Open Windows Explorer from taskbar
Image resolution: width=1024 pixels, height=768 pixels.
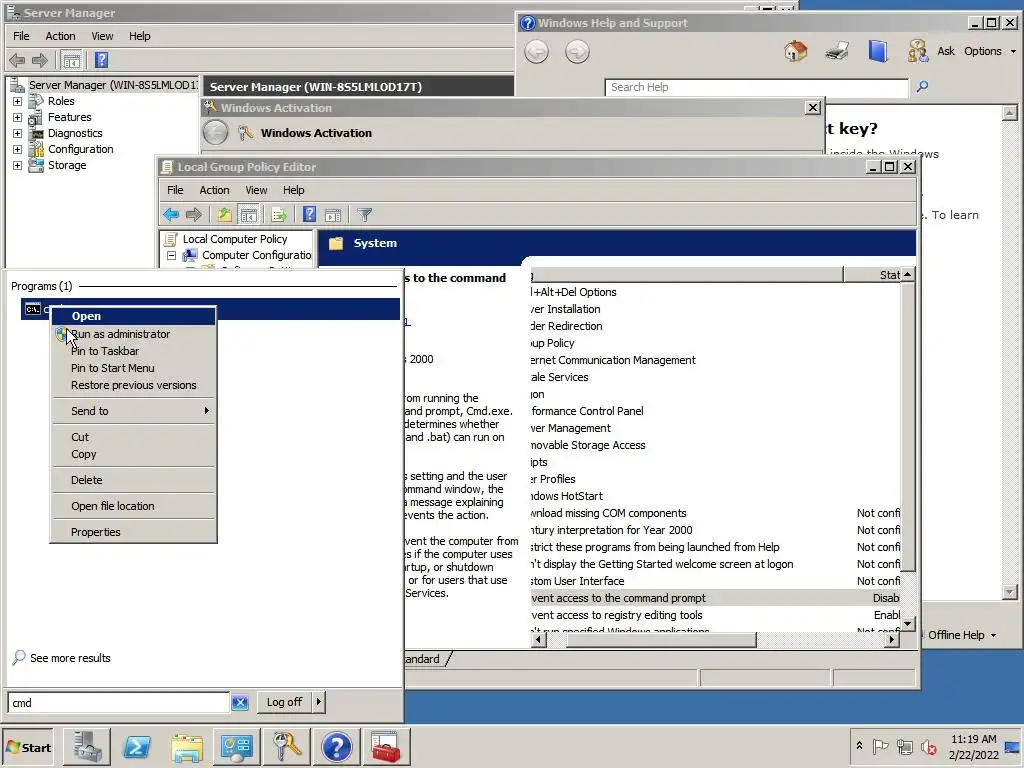pos(187,747)
